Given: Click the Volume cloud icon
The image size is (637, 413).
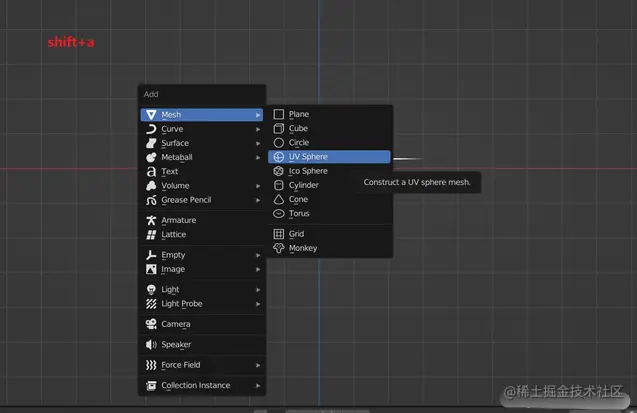Looking at the screenshot, I should (x=151, y=186).
